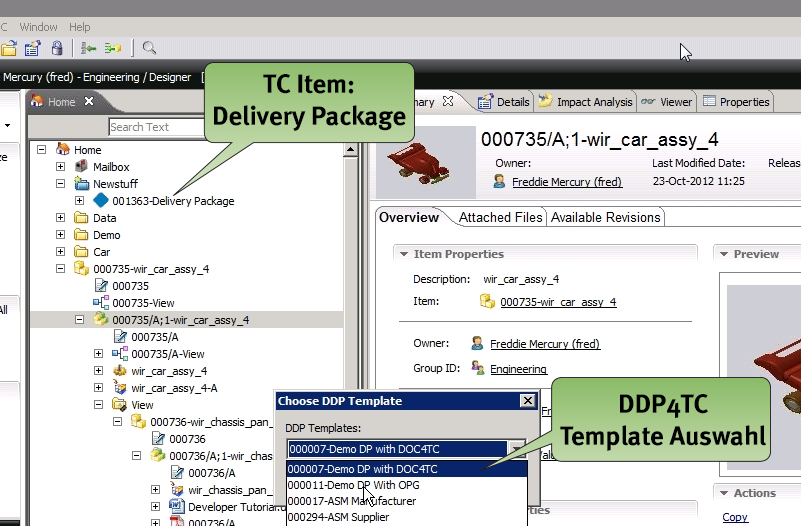Screen dimensions: 801x526
Task: Collapse the Home tree node
Action: point(41,150)
